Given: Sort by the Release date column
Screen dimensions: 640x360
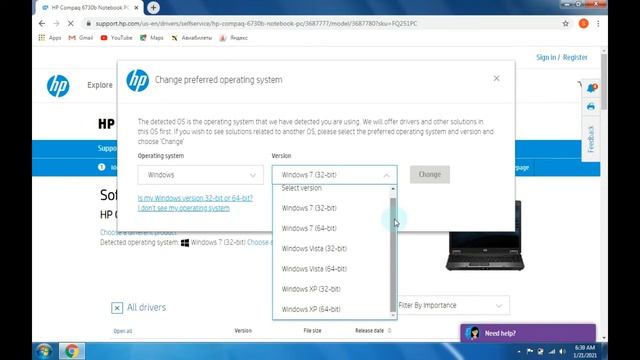Looking at the screenshot, I should [x=373, y=331].
